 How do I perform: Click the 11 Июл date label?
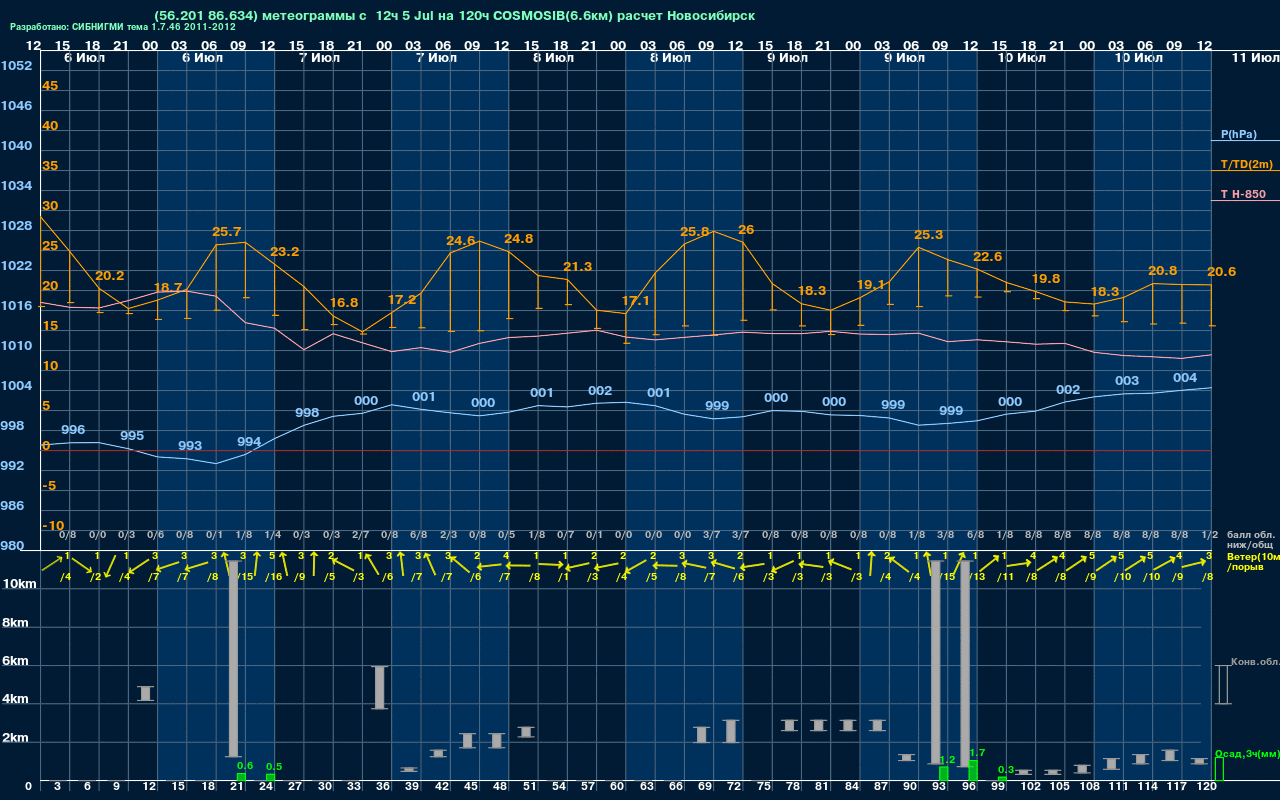point(1254,59)
